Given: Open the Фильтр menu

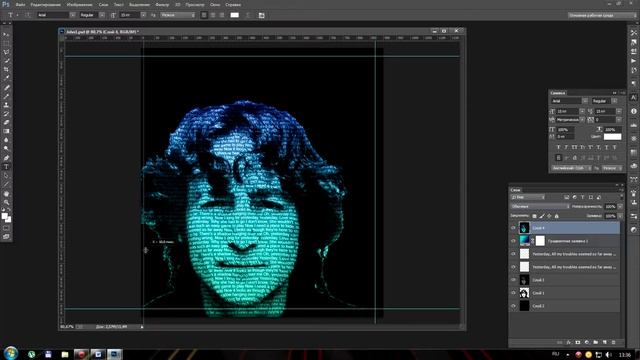Looking at the screenshot, I should [162, 4].
